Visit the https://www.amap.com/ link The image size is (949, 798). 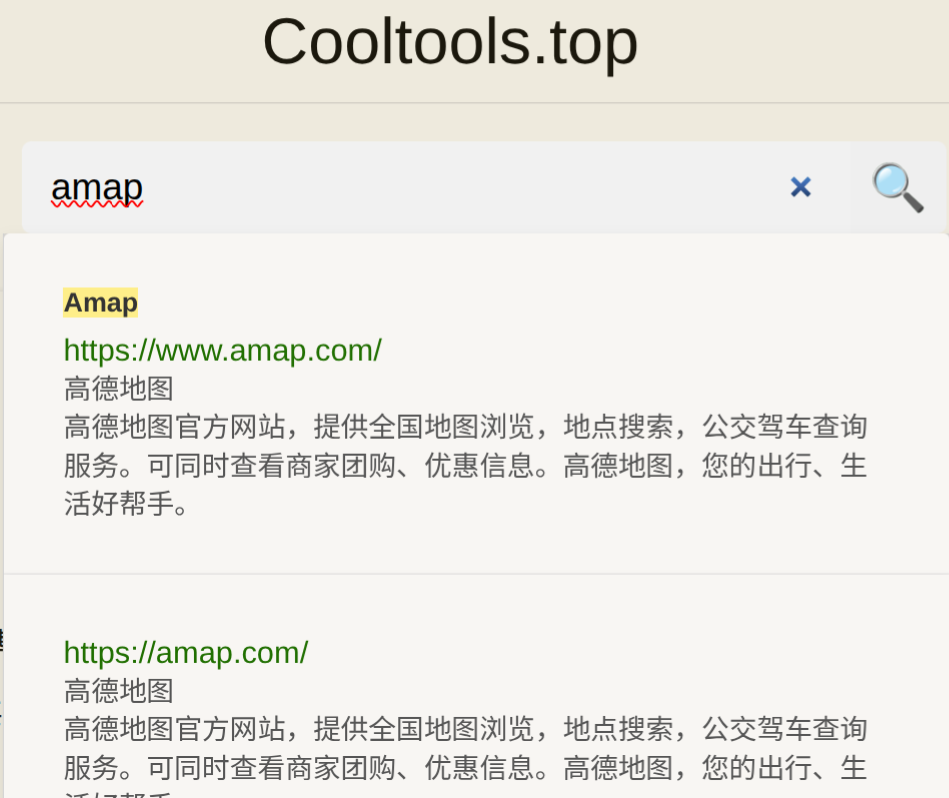(x=223, y=350)
